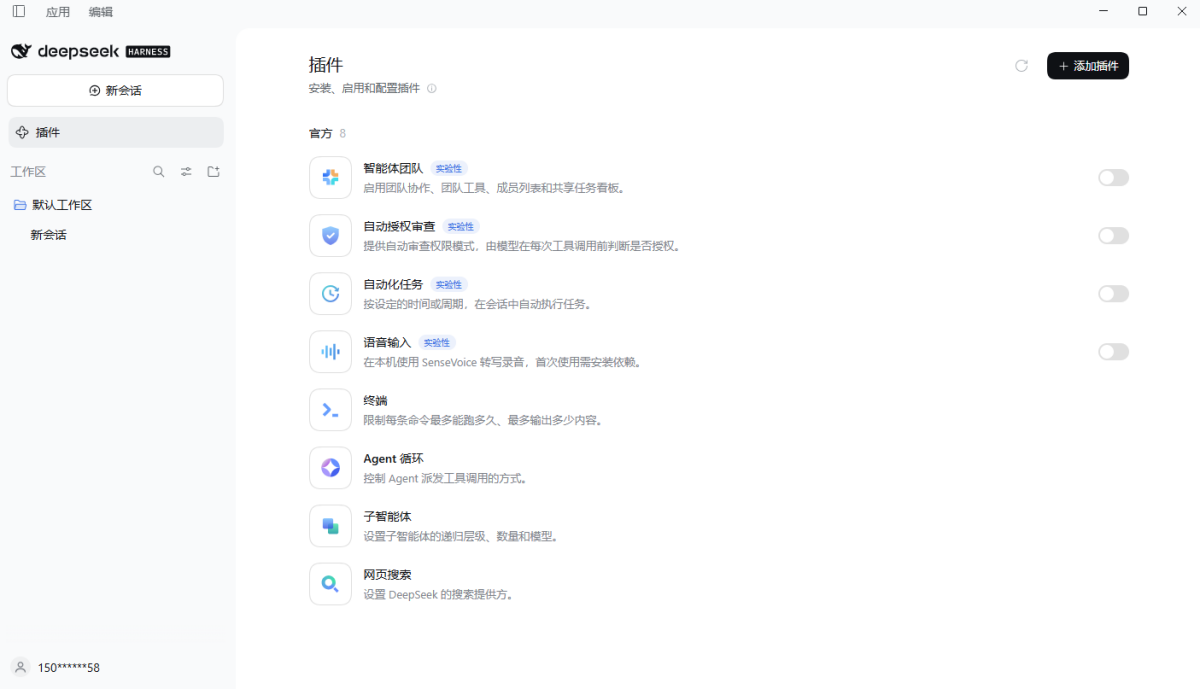
Task: Click the 语音输入 waveform icon
Action: (331, 352)
